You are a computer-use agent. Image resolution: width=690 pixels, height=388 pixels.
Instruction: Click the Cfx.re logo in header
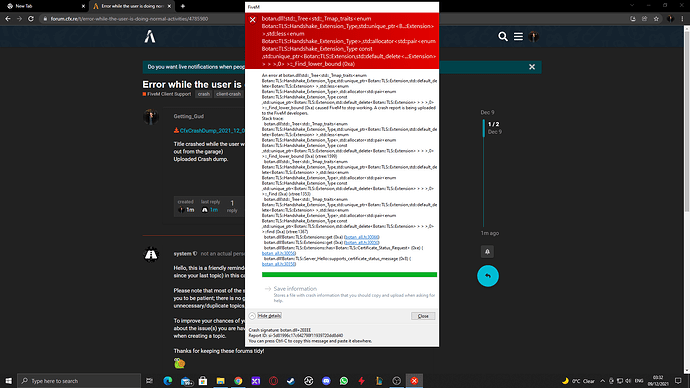[150, 37]
